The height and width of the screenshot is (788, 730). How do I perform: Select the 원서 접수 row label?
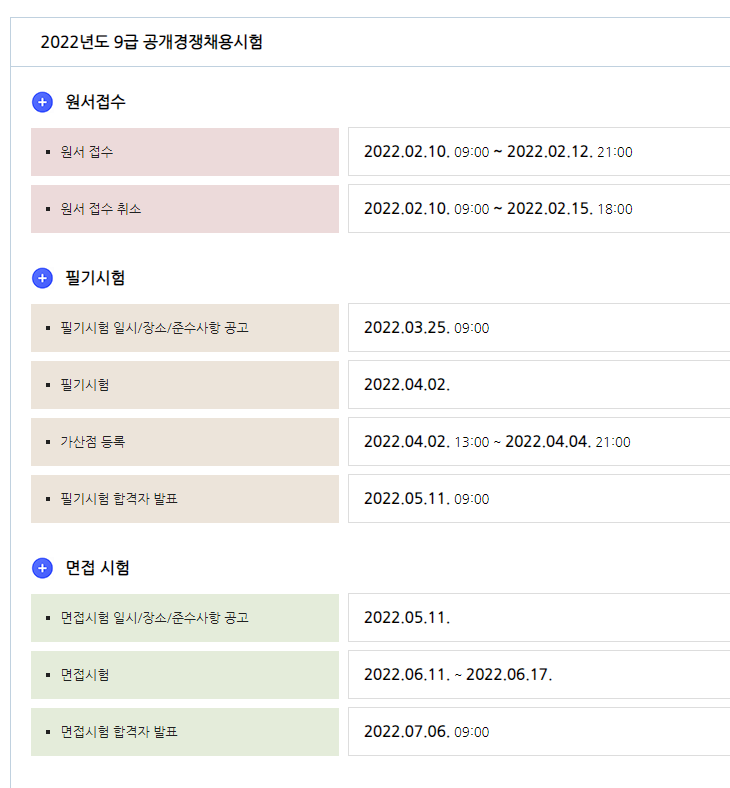pyautogui.click(x=87, y=152)
